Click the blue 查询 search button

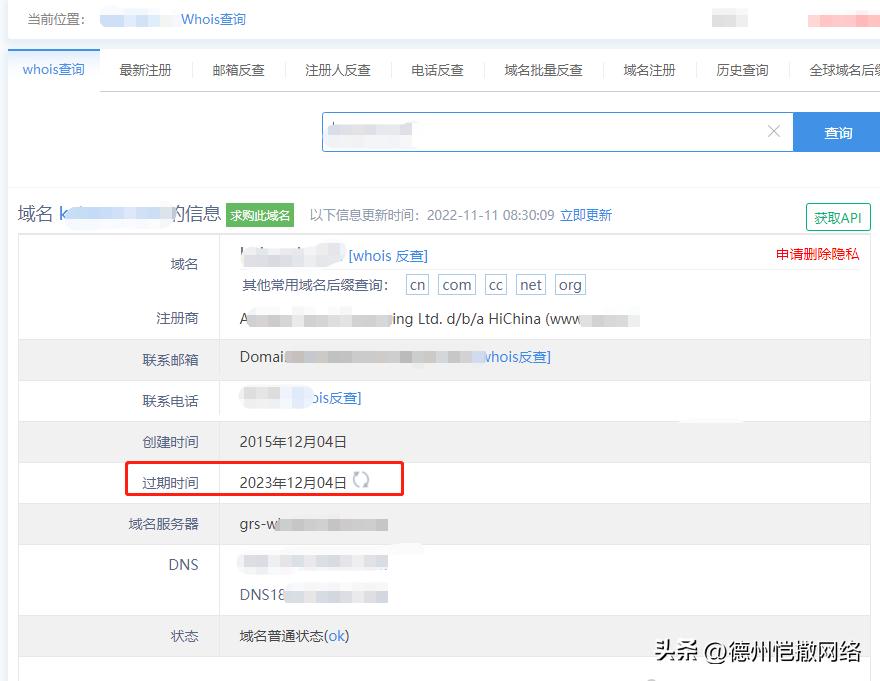pyautogui.click(x=840, y=131)
